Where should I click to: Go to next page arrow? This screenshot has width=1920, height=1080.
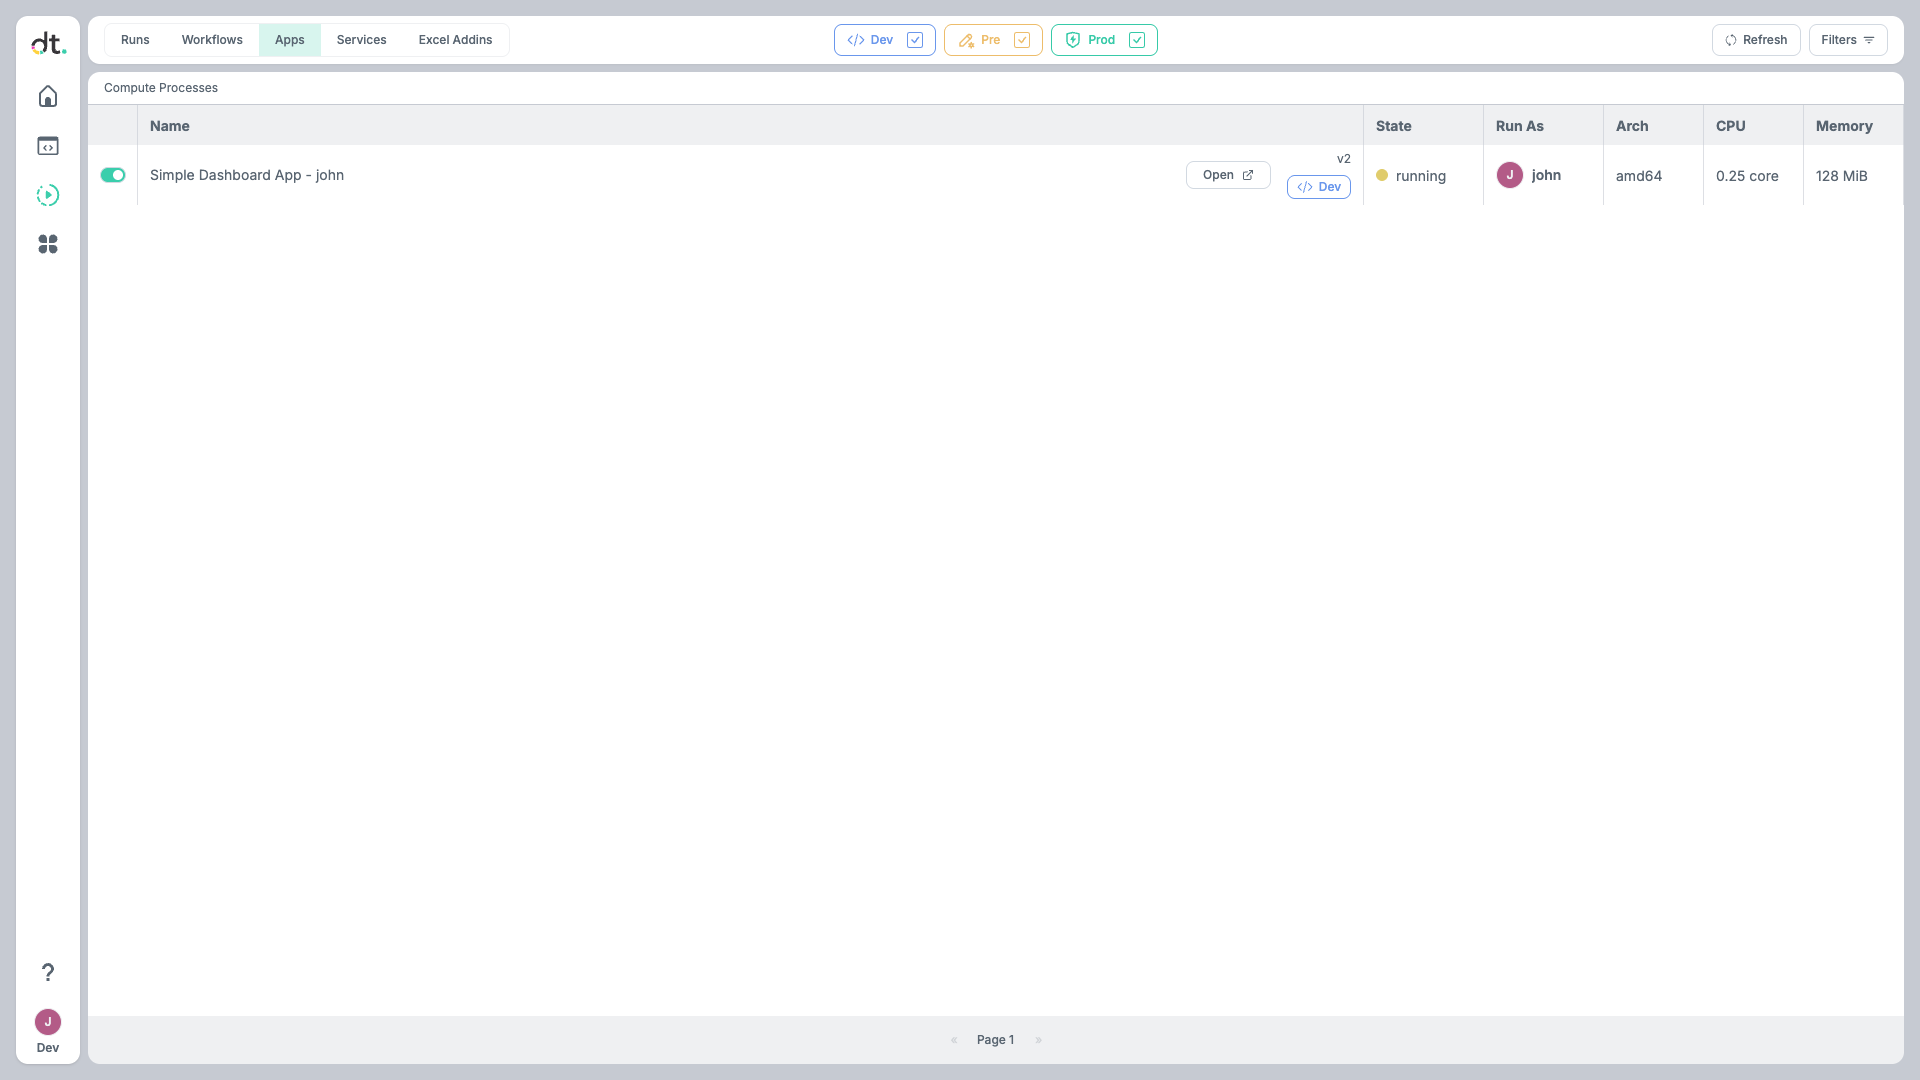pos(1039,1040)
